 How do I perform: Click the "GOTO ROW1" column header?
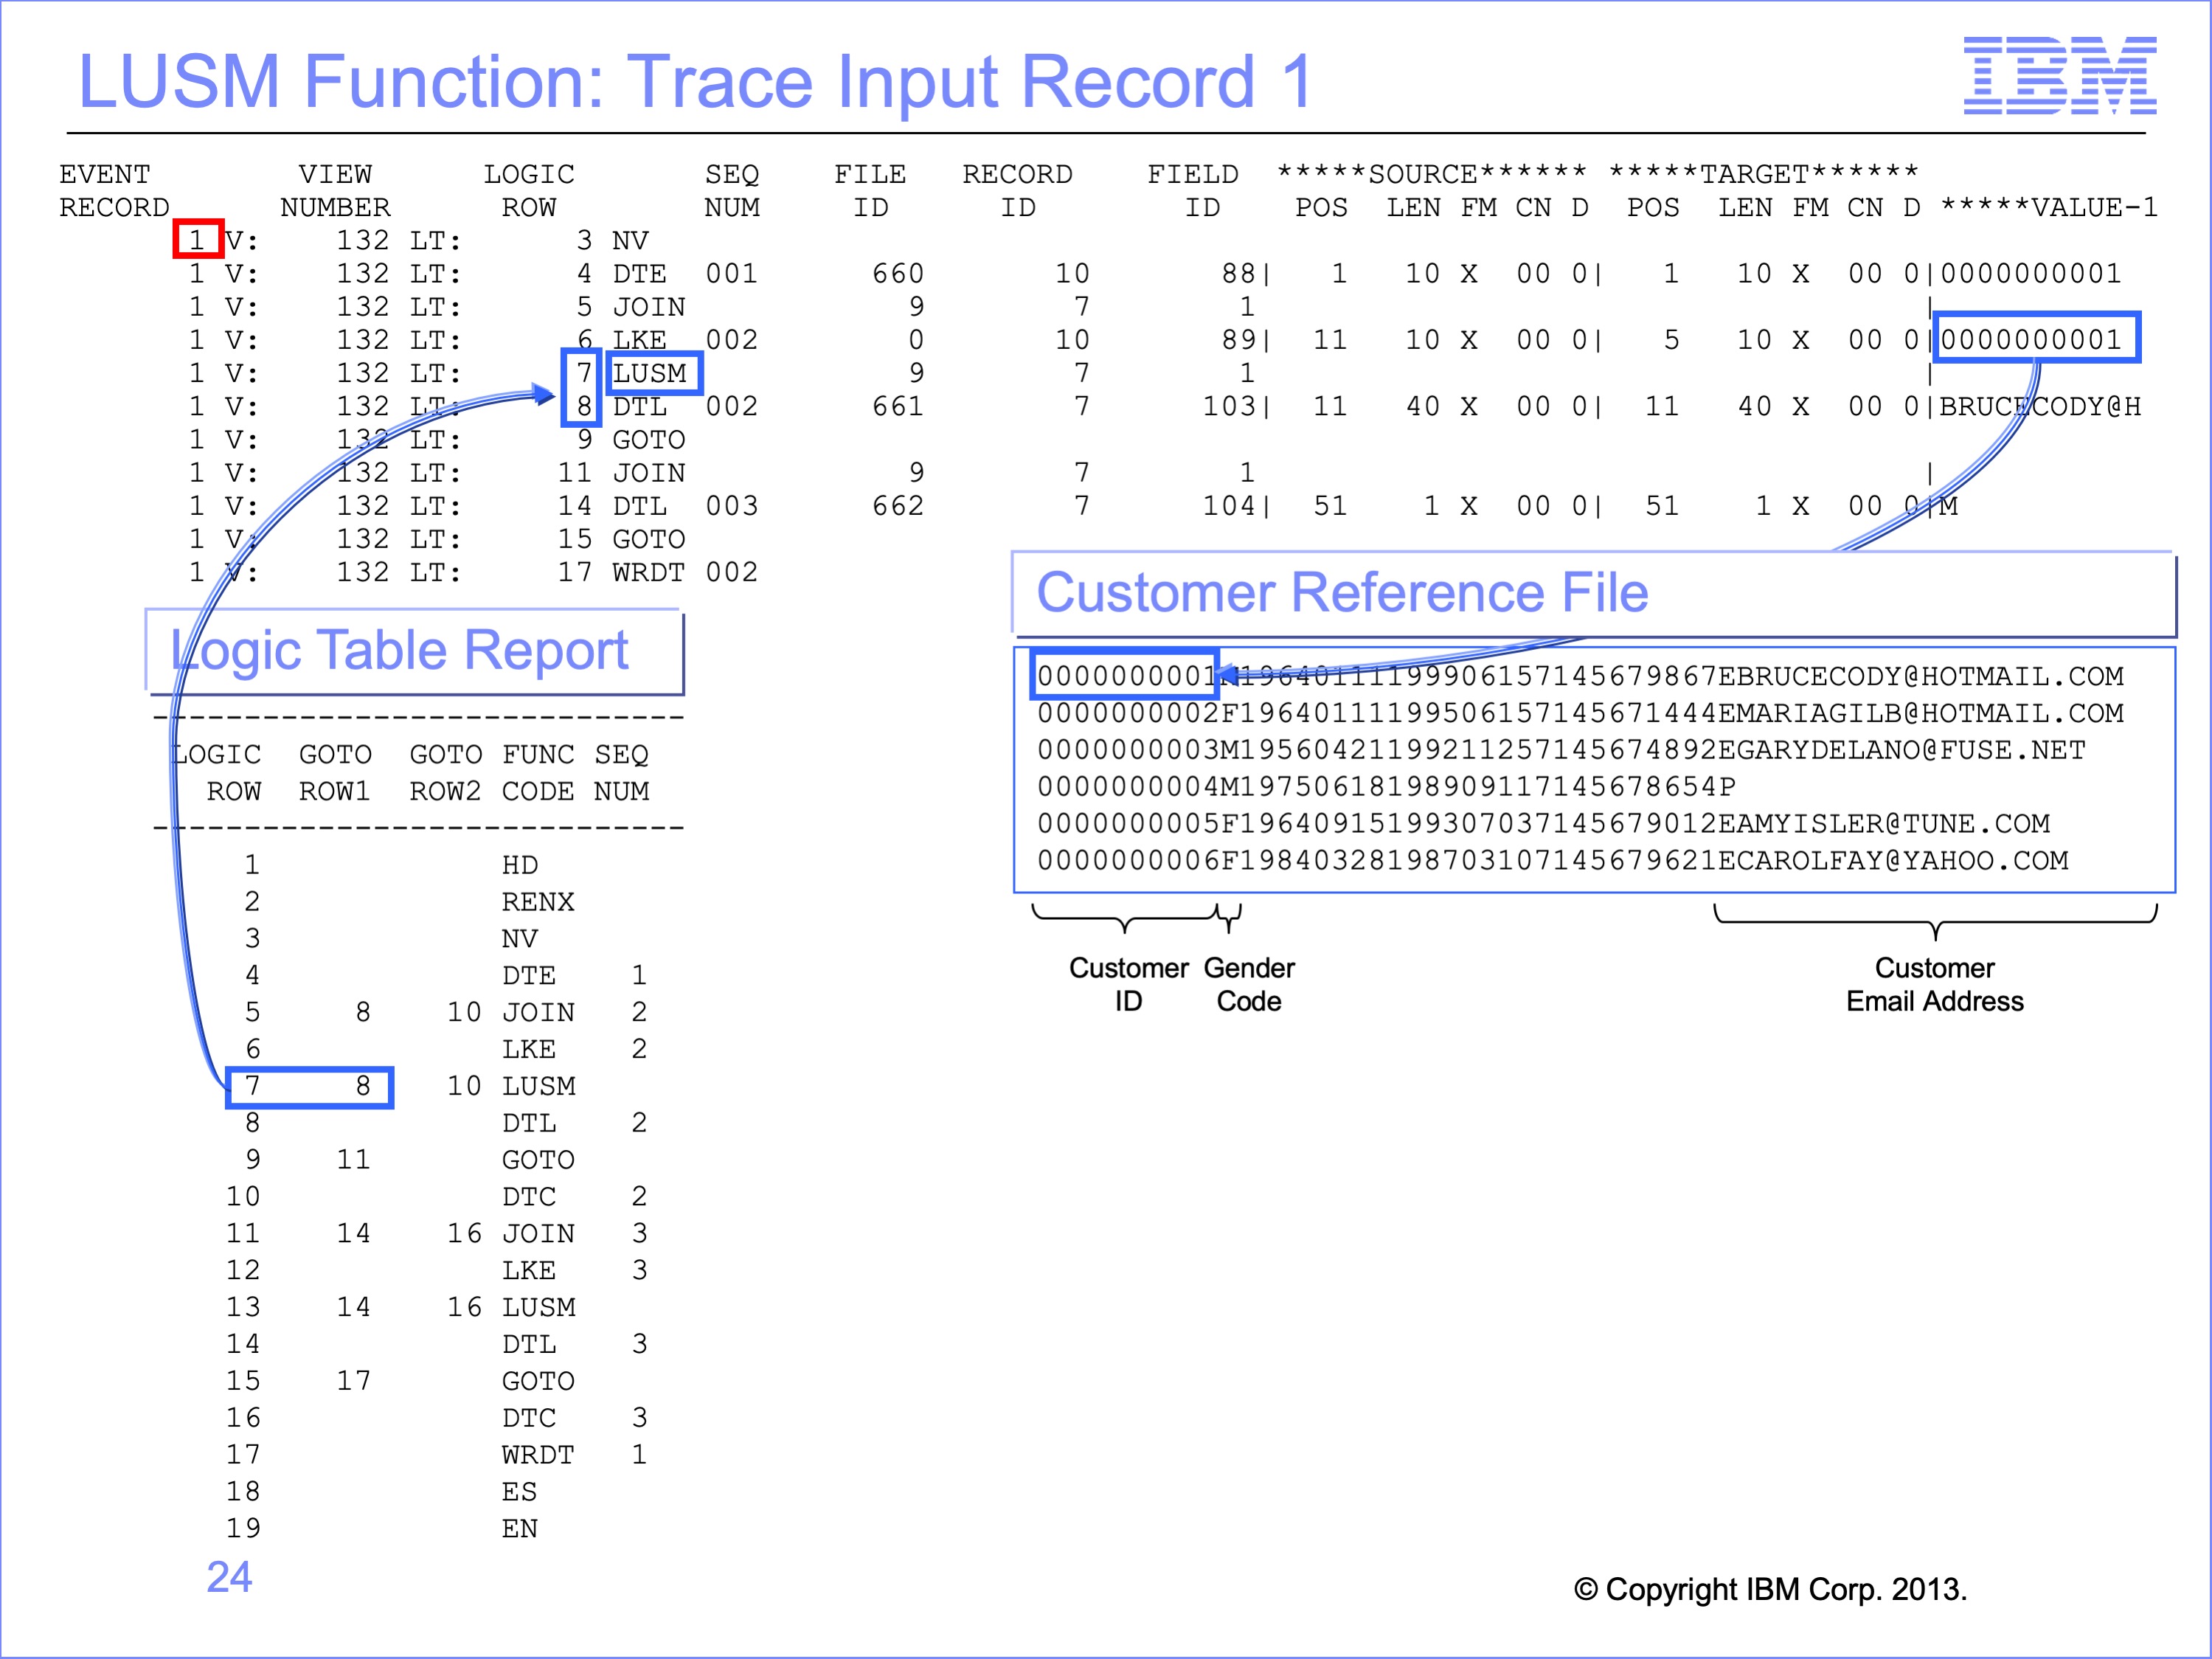[335, 773]
